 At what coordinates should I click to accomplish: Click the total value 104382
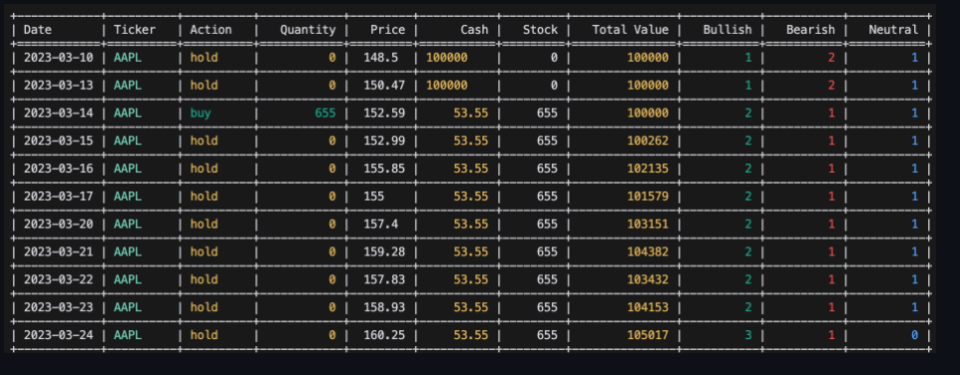pyautogui.click(x=648, y=252)
